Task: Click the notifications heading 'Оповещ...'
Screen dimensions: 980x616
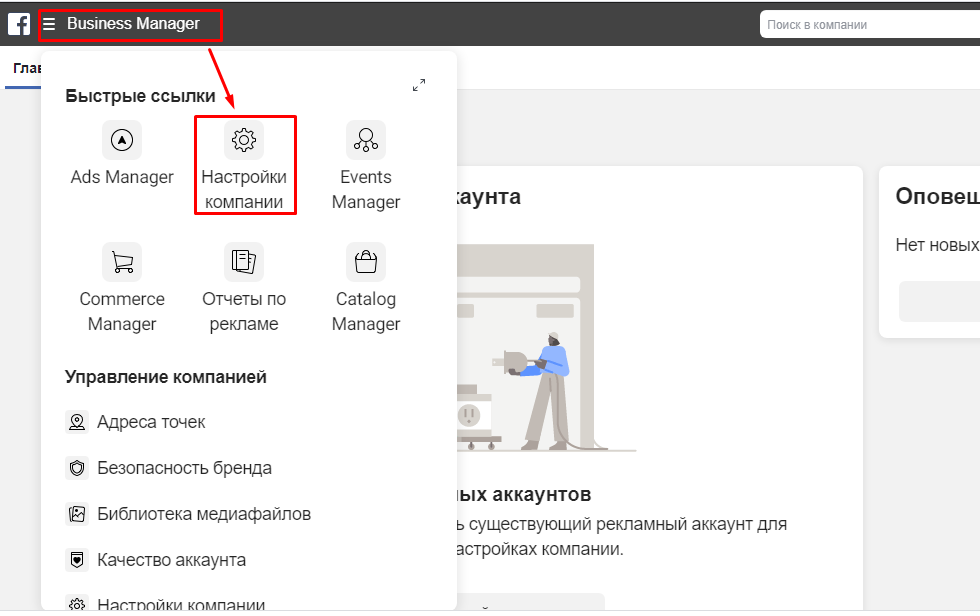Action: click(938, 196)
